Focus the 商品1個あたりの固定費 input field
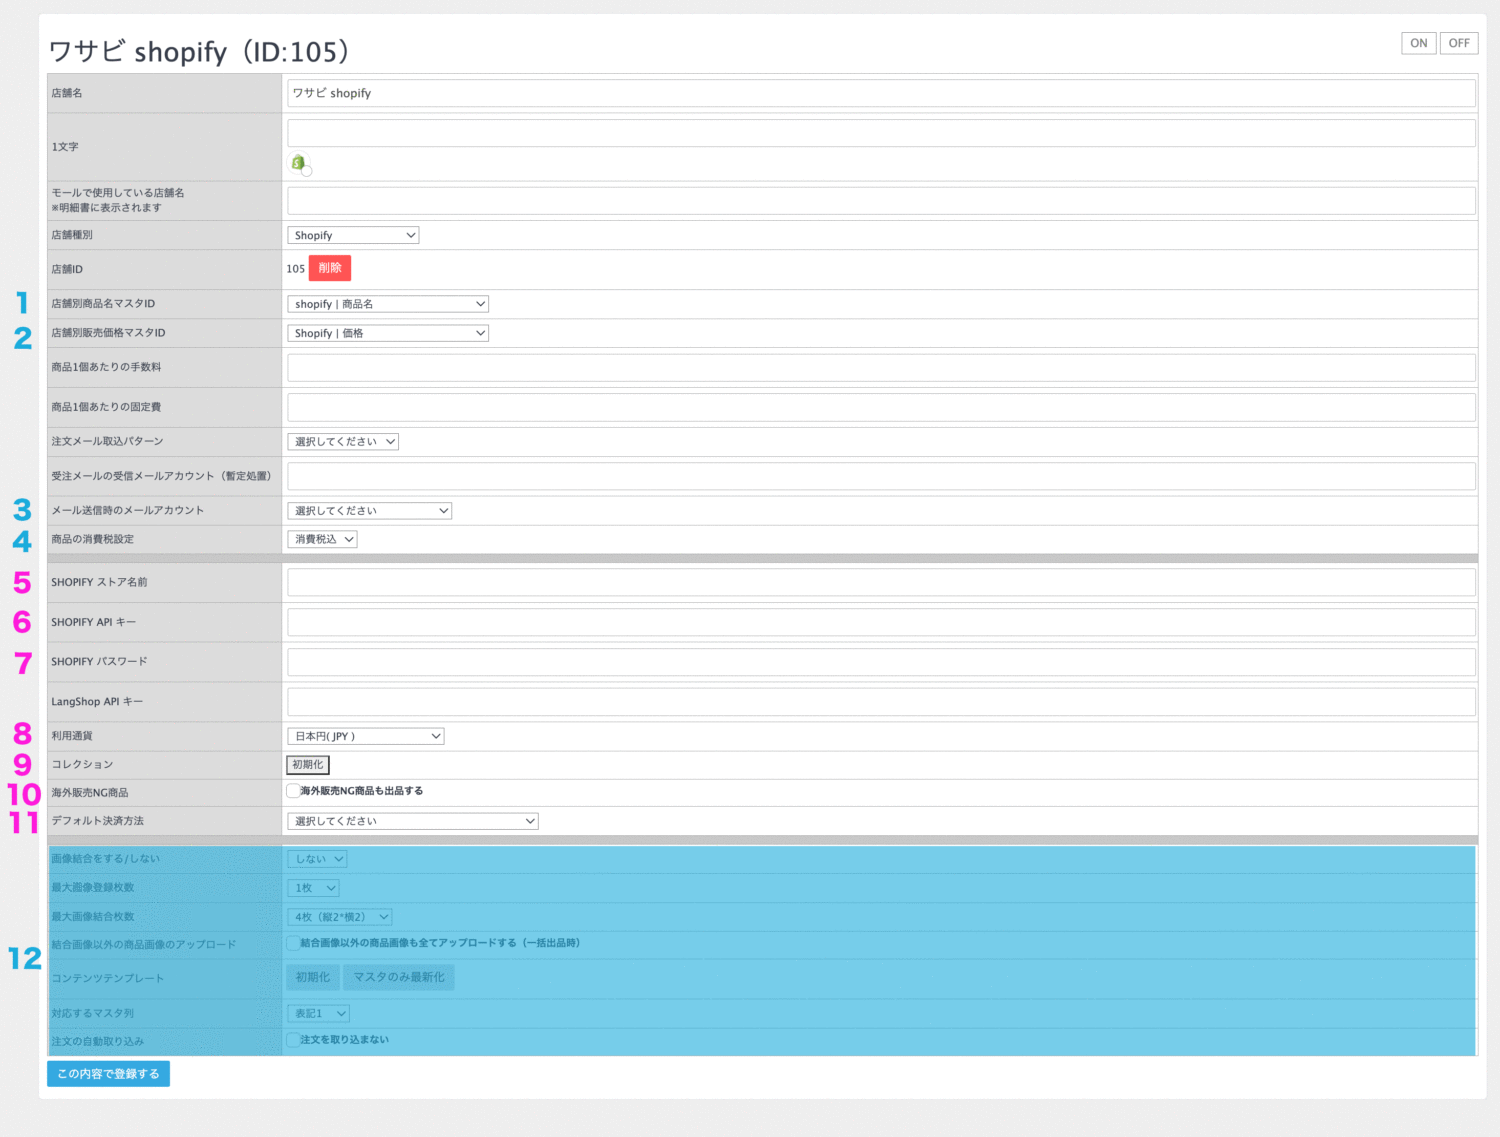Image resolution: width=1500 pixels, height=1137 pixels. (881, 407)
